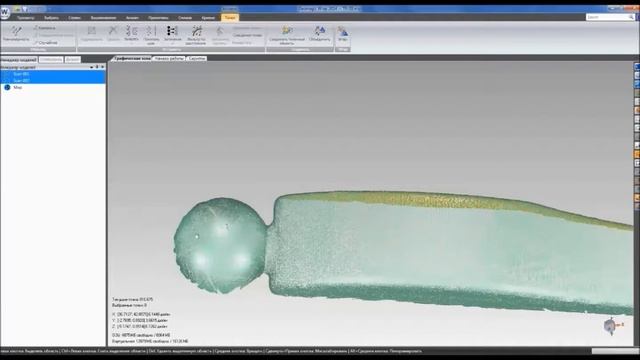Choose Кривизна (Curvature) sampling option
The width and height of the screenshot is (640, 360).
[x=45, y=28]
